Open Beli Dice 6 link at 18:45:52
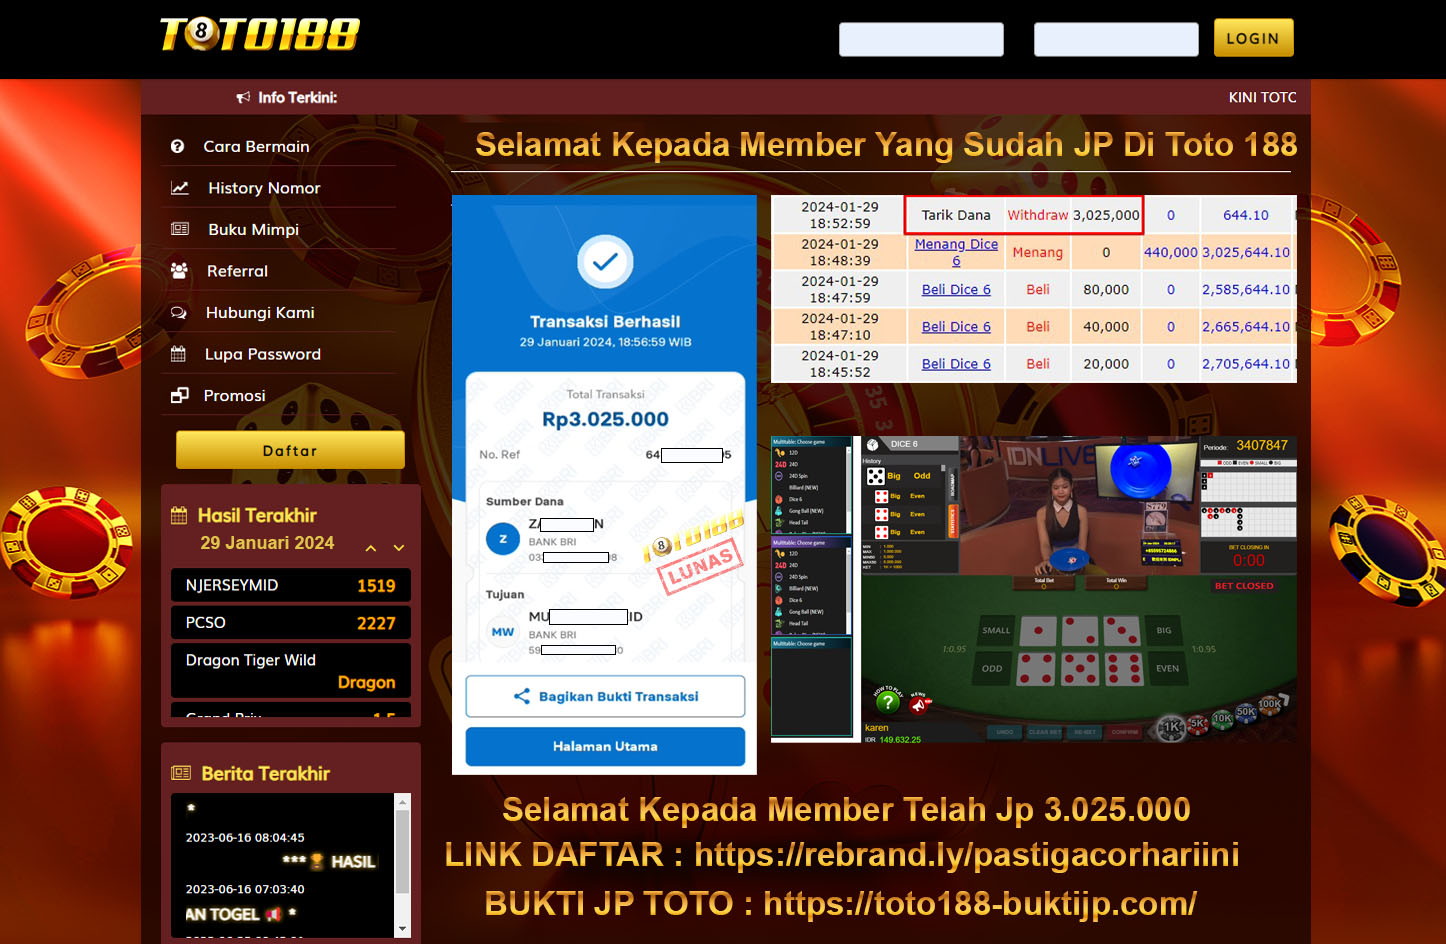Screen dimensions: 1446x944 [956, 364]
